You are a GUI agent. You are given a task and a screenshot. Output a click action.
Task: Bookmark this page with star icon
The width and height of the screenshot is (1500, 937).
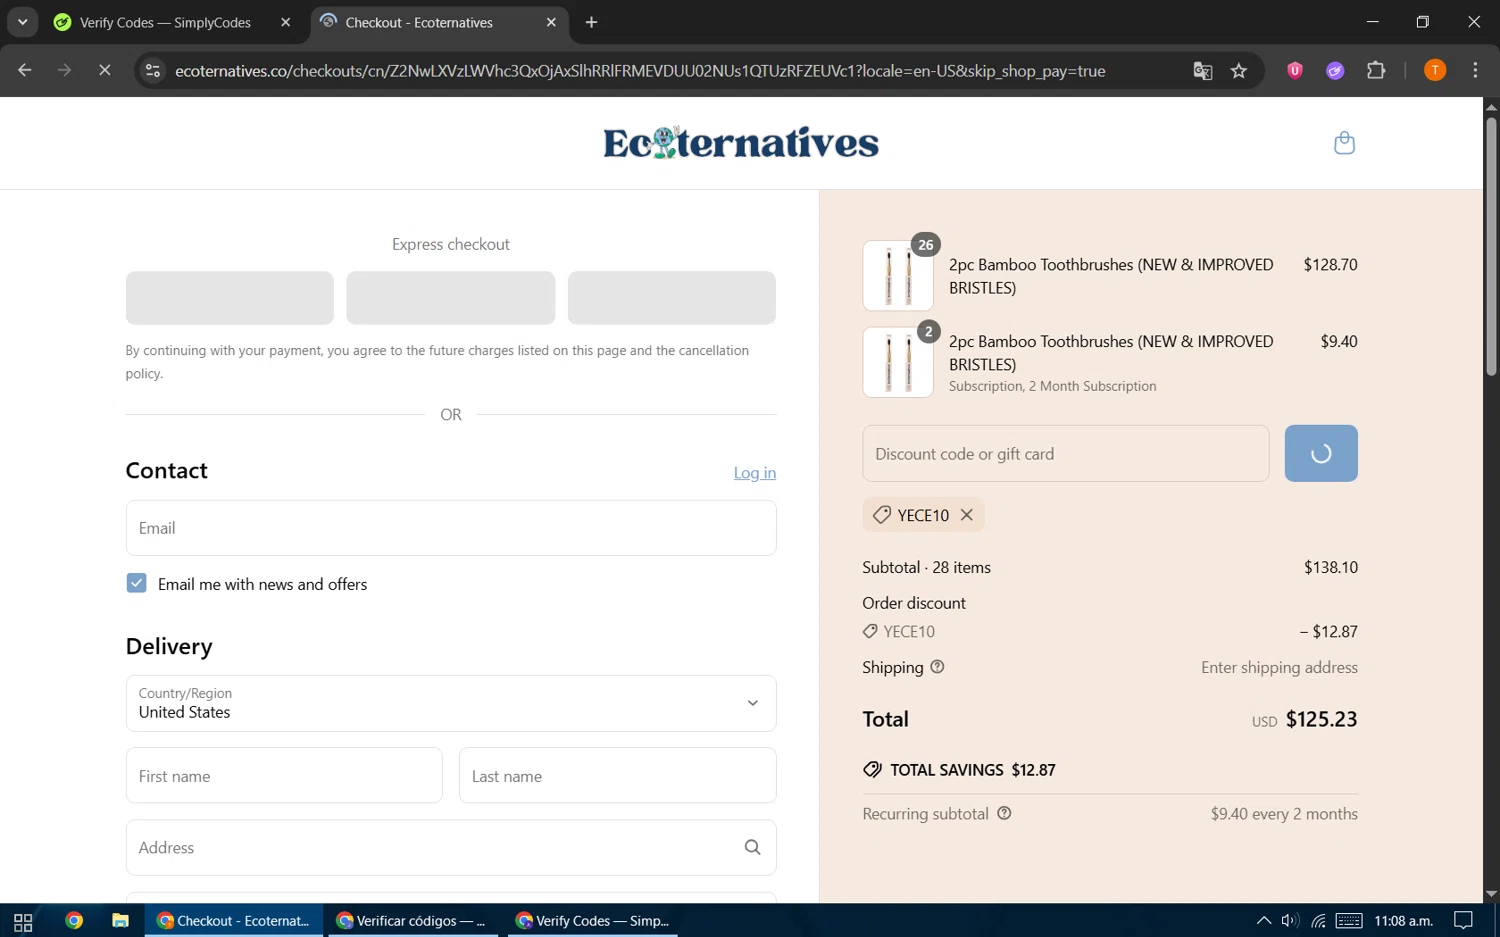click(x=1239, y=71)
